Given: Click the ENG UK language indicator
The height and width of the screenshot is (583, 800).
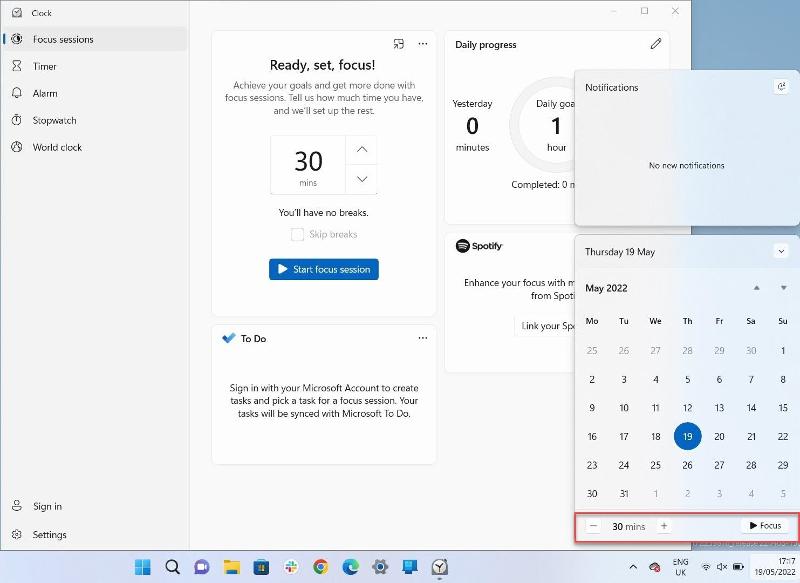Looking at the screenshot, I should (x=680, y=567).
